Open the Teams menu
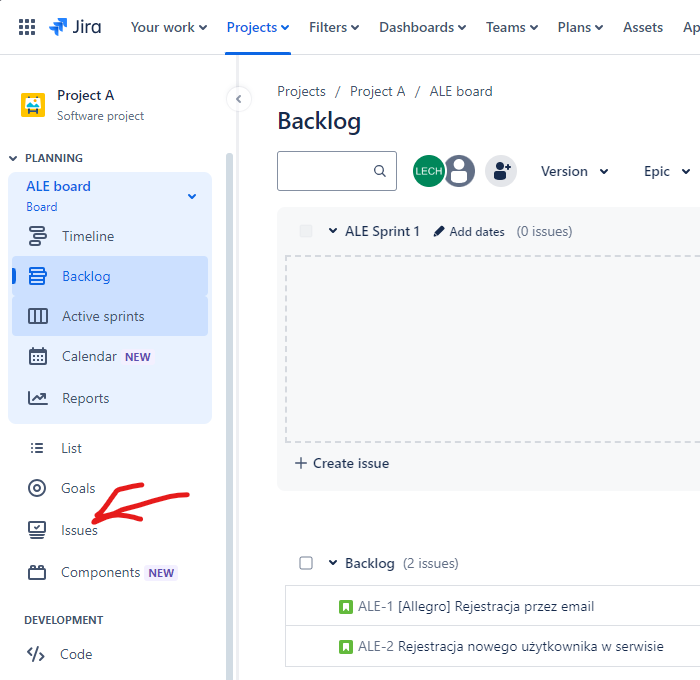The width and height of the screenshot is (700, 680). pos(512,27)
